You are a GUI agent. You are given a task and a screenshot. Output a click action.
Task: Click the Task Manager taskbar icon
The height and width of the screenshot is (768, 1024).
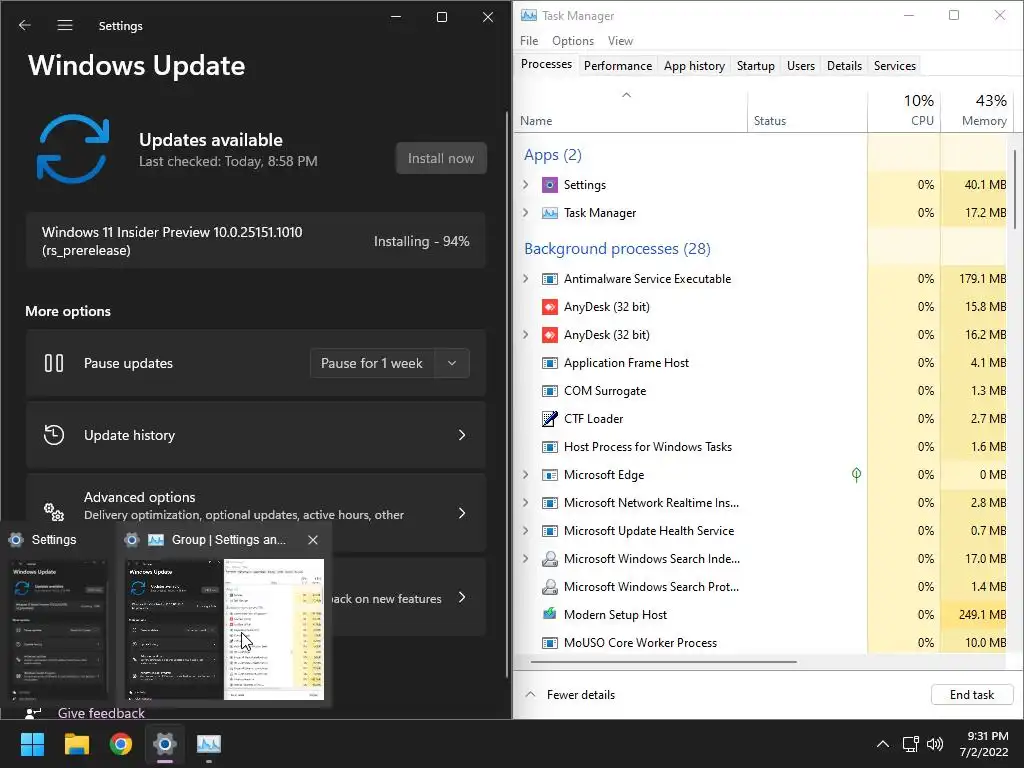click(209, 744)
